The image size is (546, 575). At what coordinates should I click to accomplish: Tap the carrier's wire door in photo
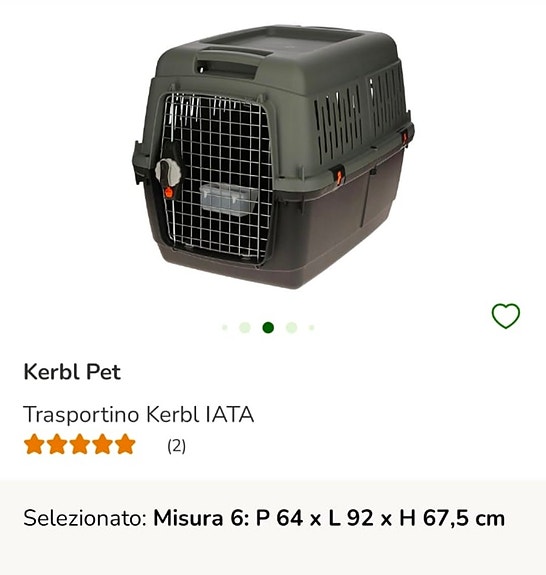pos(217,177)
